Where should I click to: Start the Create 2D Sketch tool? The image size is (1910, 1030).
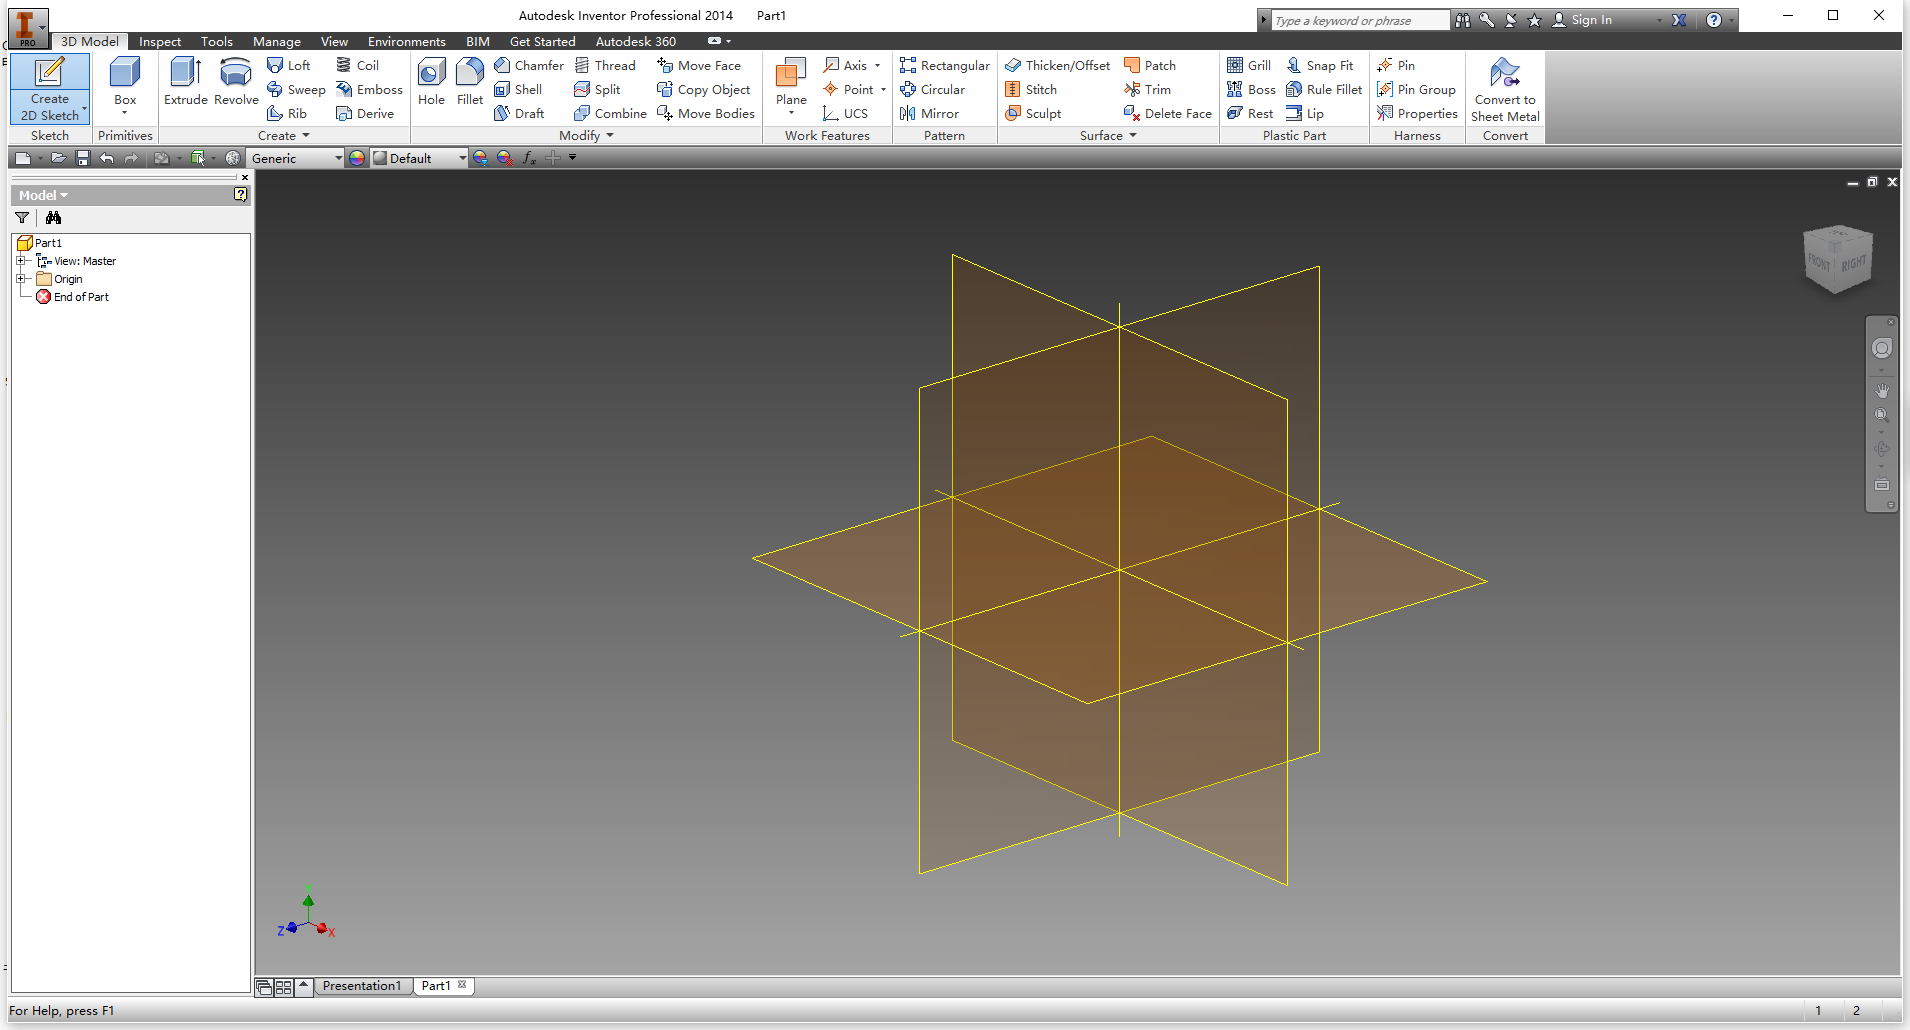(x=50, y=88)
